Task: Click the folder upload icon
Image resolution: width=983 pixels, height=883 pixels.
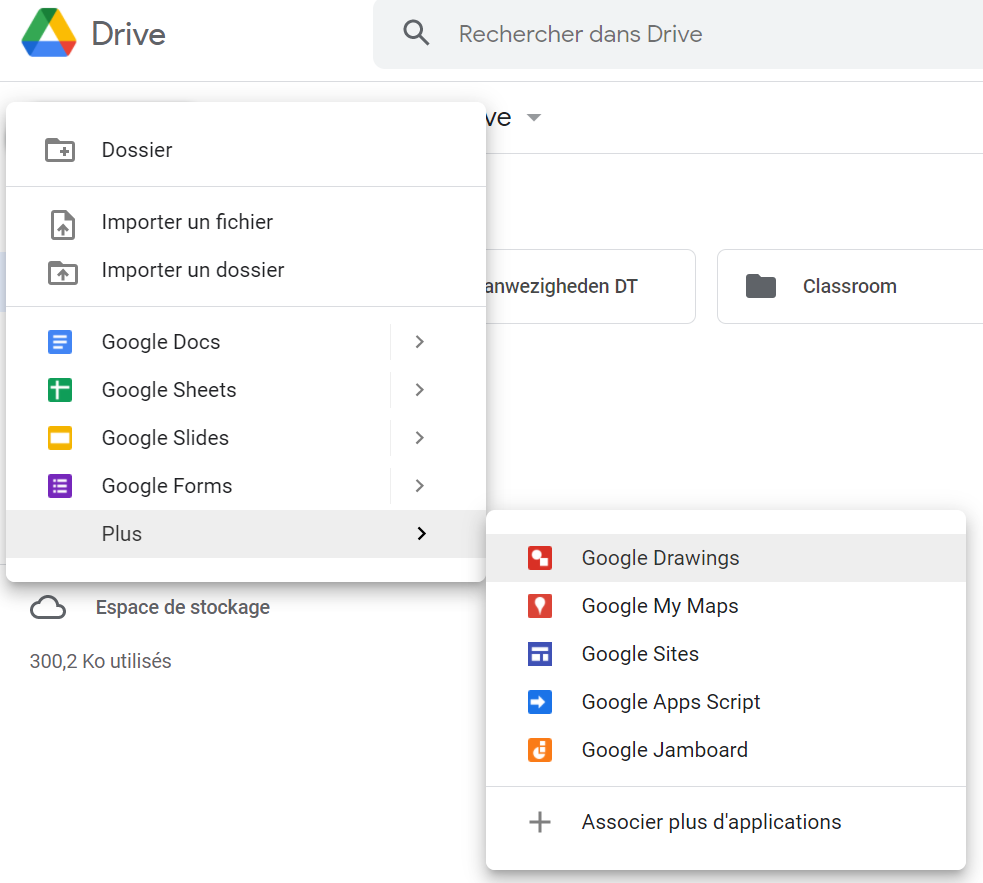Action: point(63,272)
